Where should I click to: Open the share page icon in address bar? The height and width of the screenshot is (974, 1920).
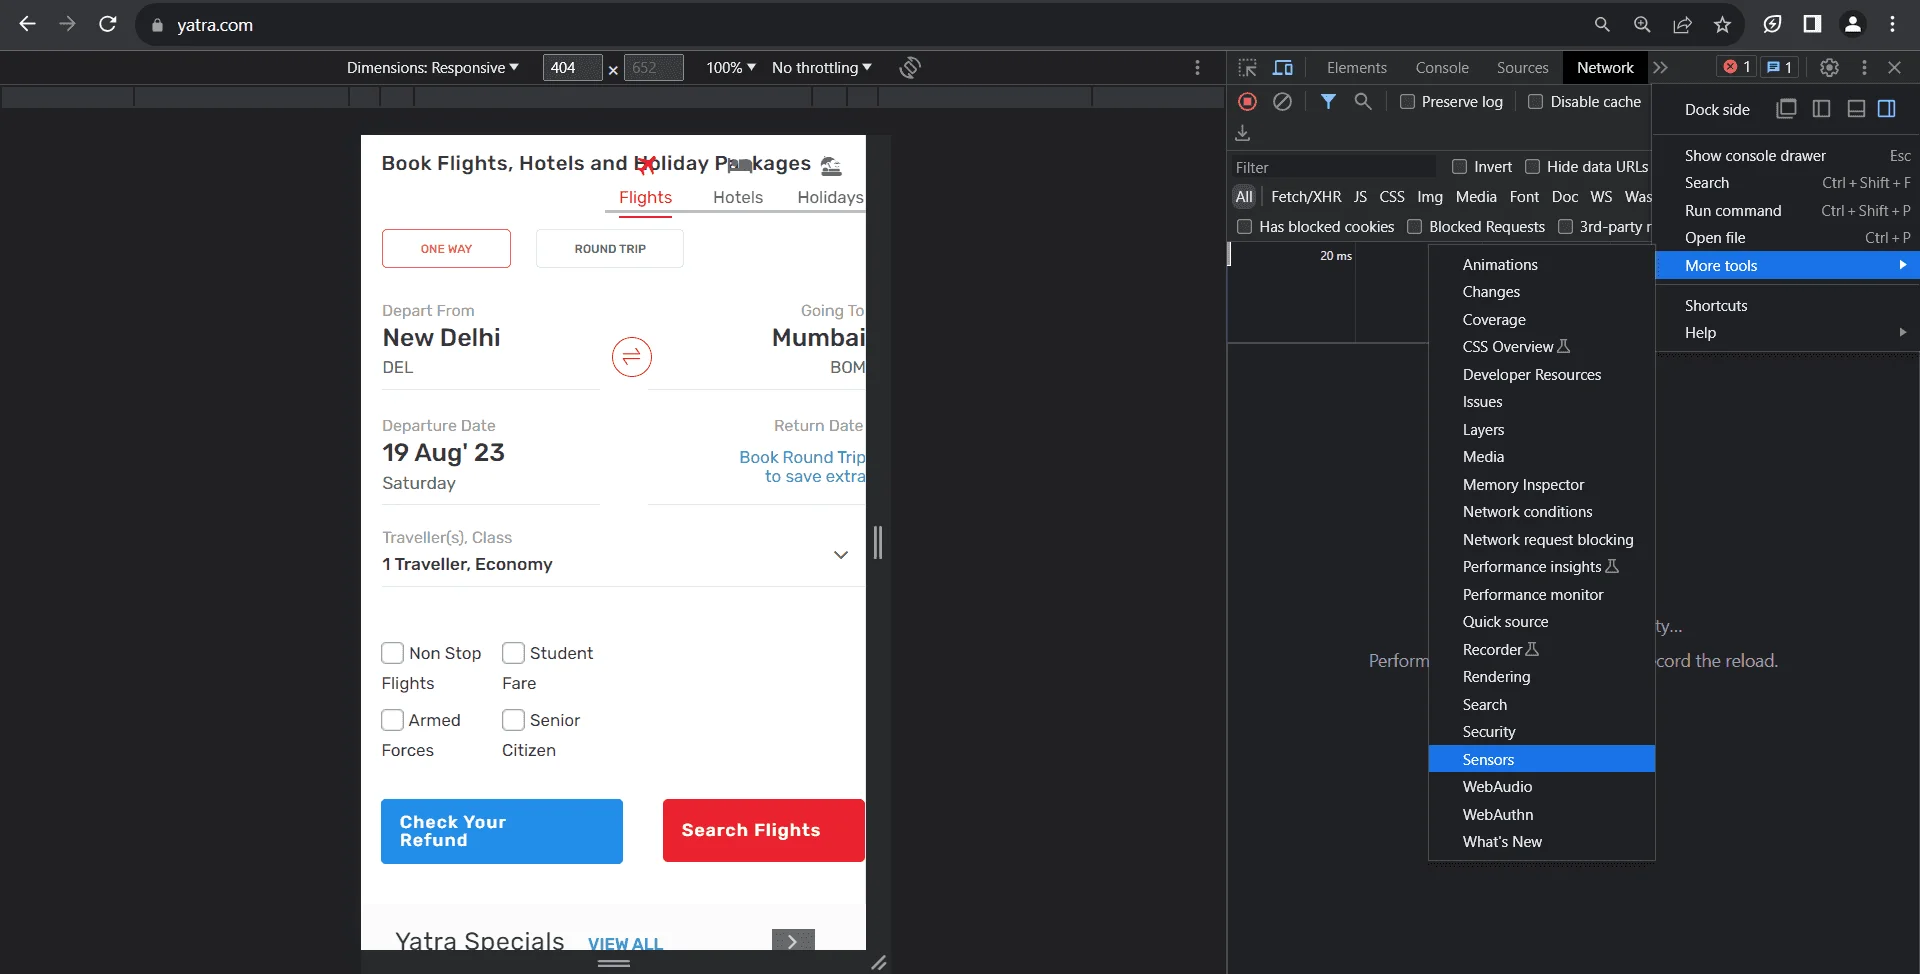[x=1682, y=25]
